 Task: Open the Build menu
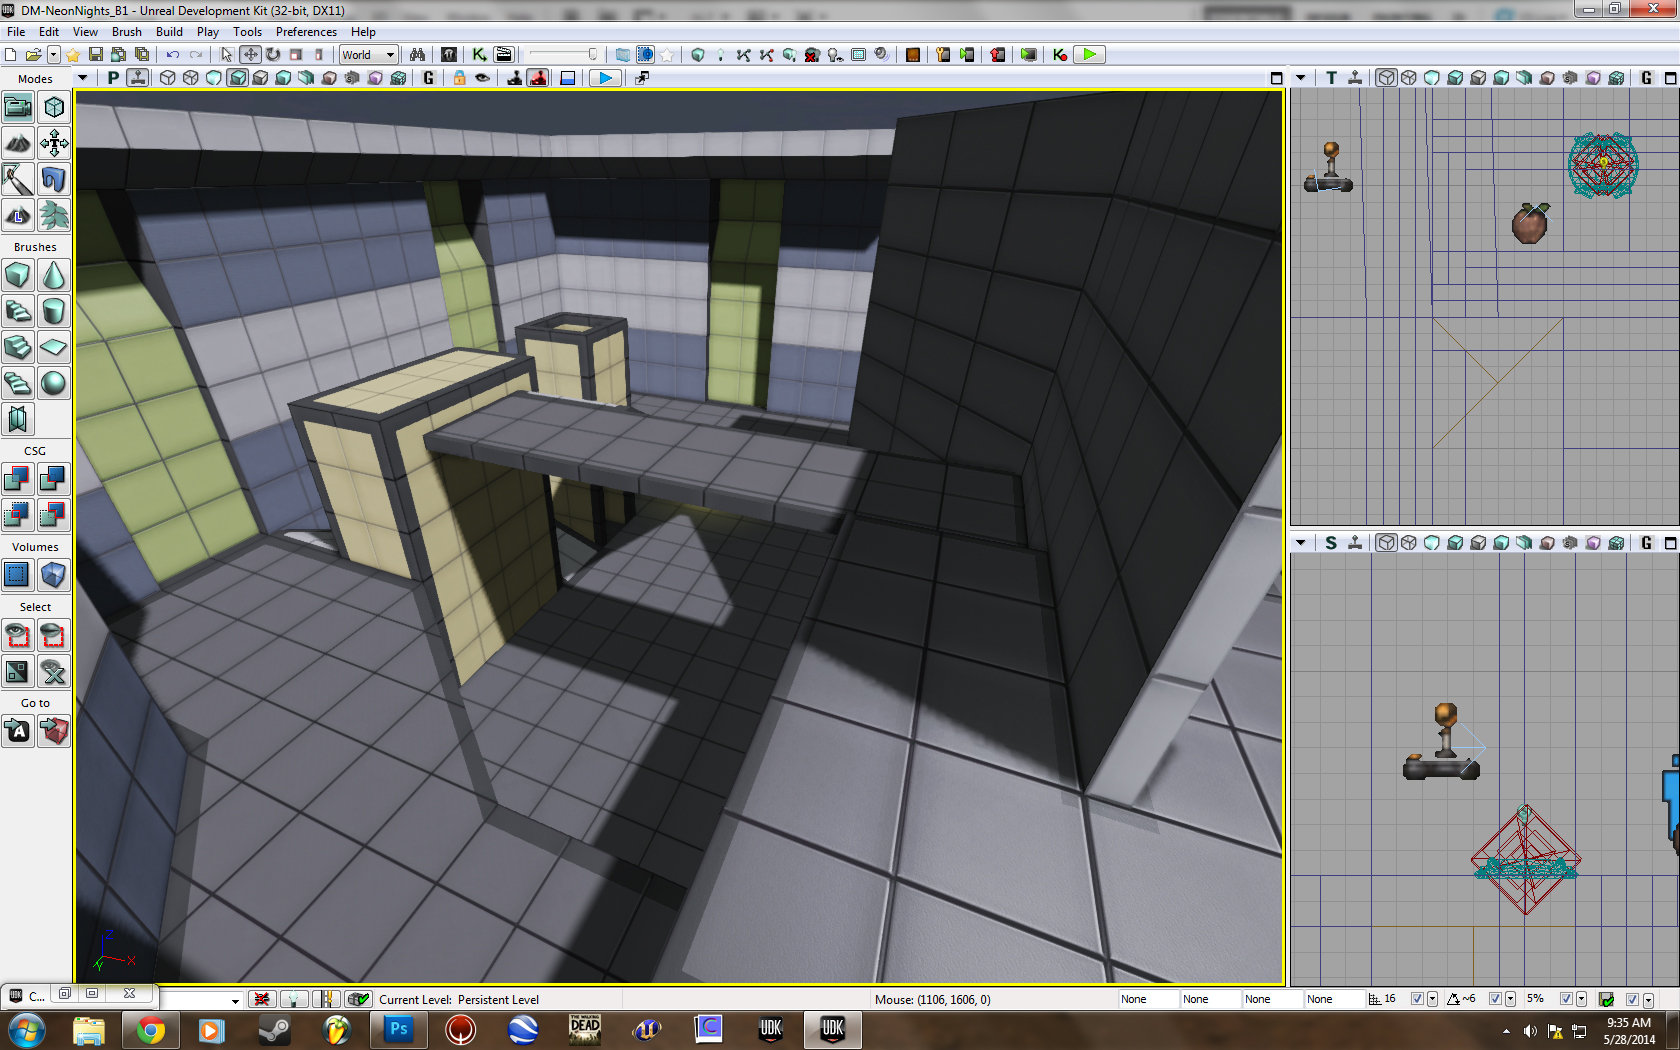169,32
